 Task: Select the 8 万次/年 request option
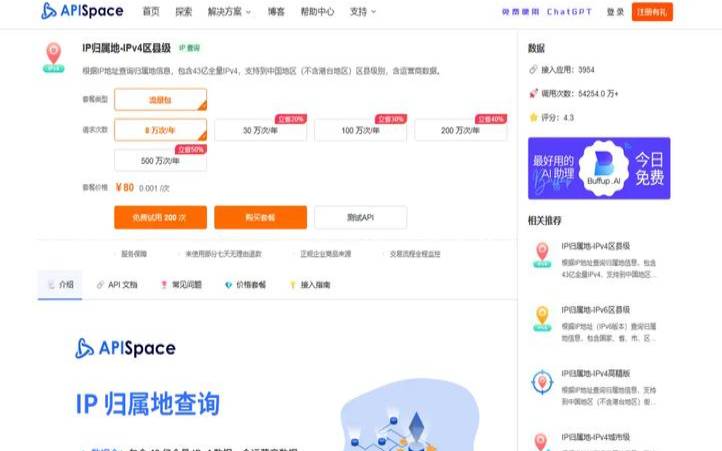160,130
